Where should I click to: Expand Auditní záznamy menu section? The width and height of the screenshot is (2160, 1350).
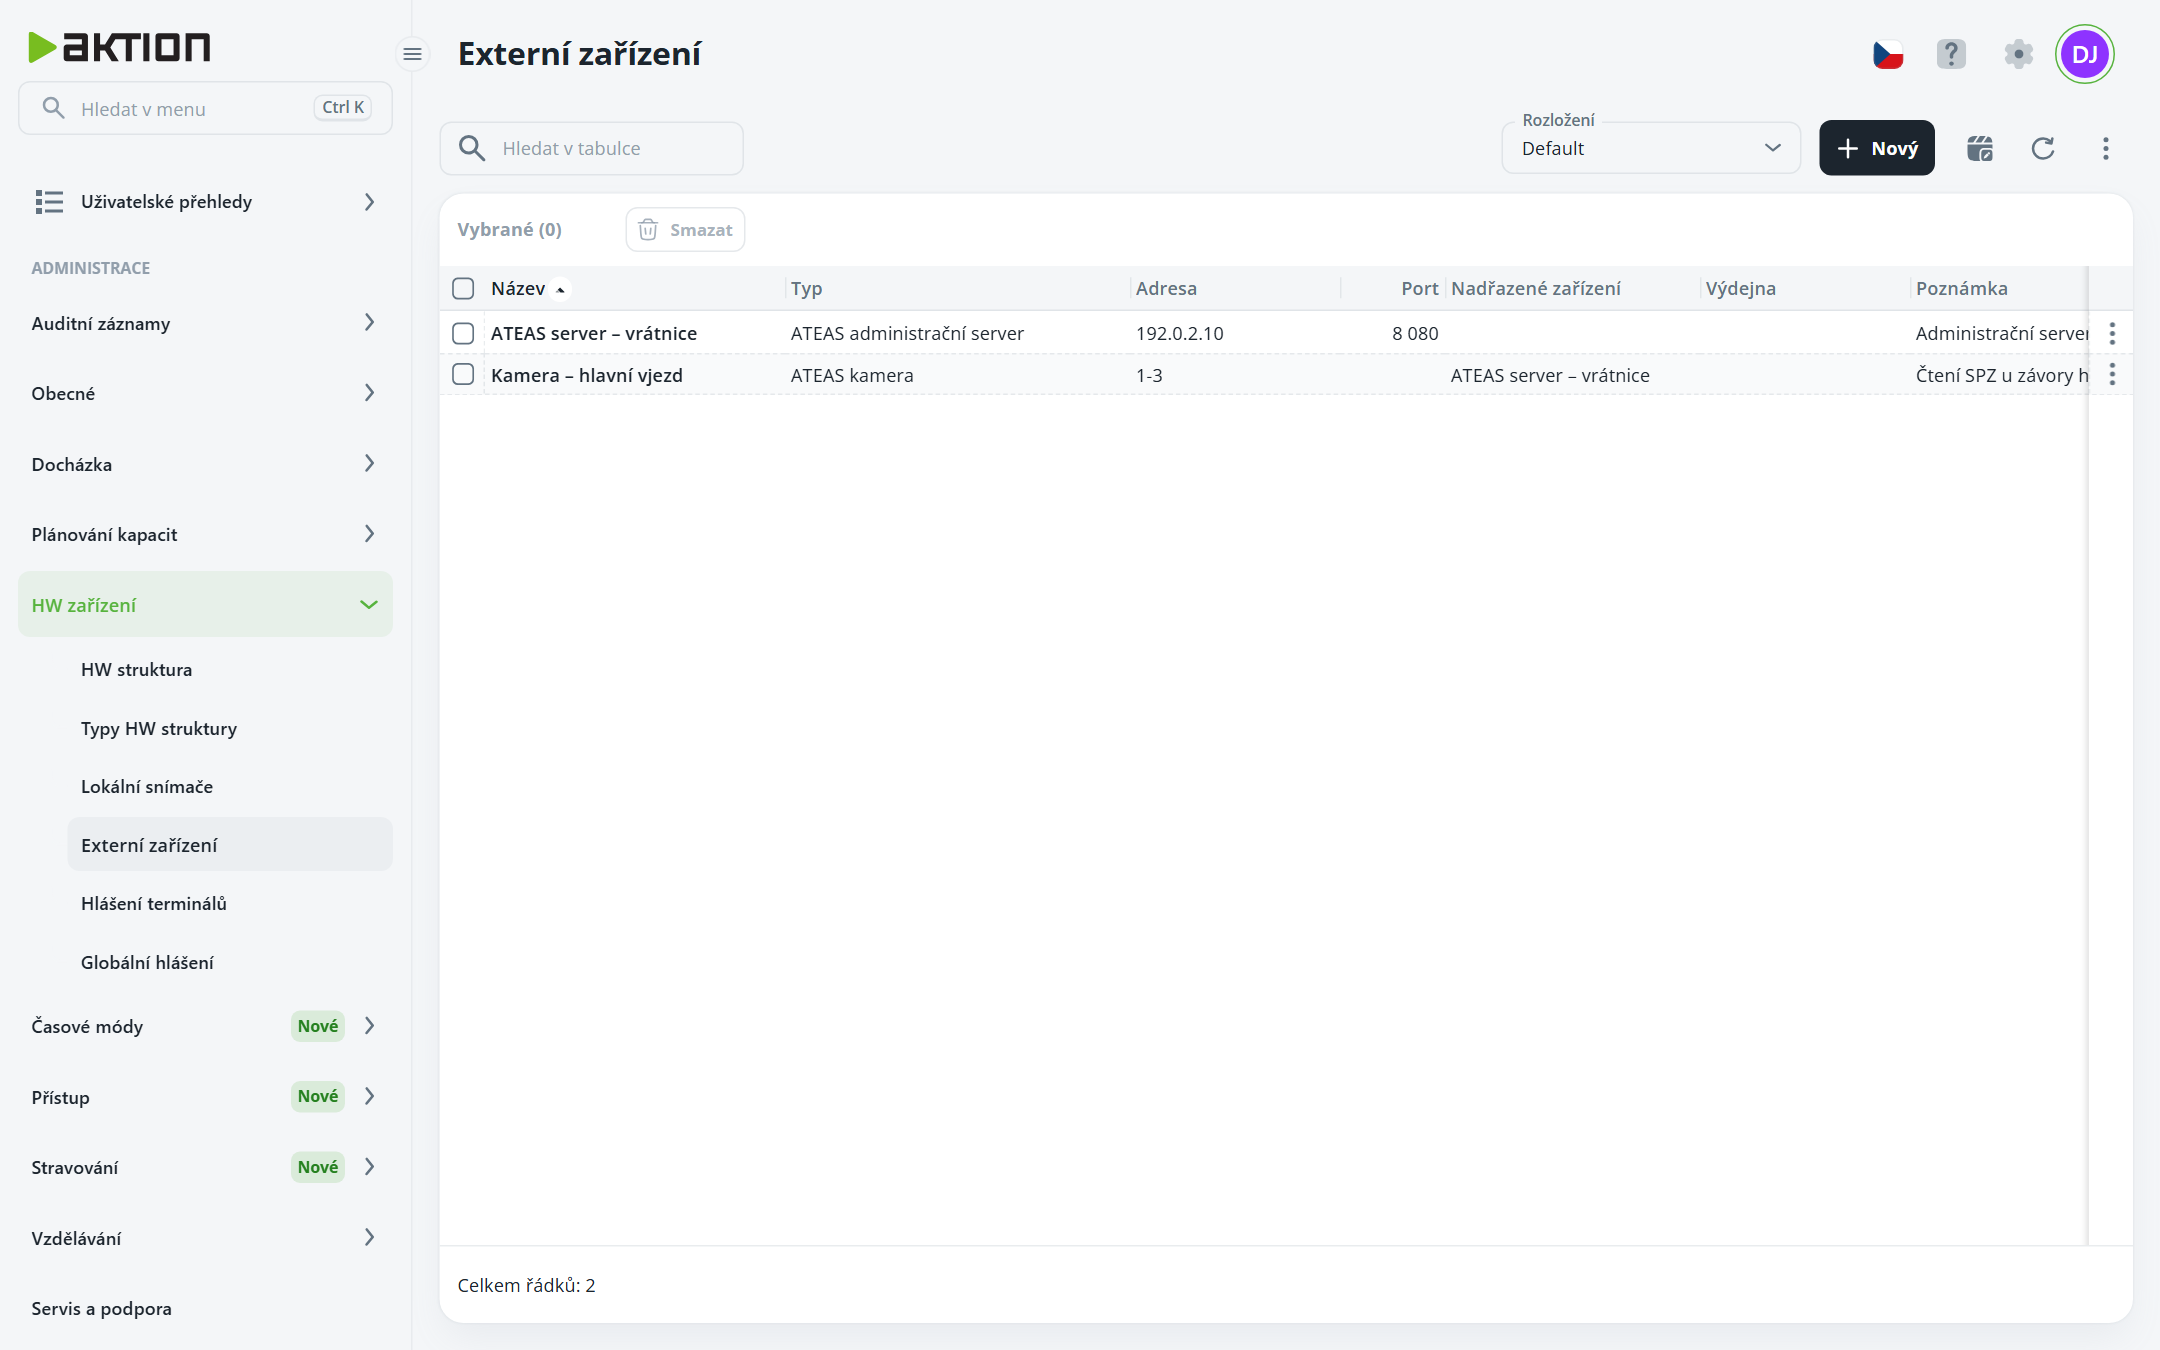(205, 323)
